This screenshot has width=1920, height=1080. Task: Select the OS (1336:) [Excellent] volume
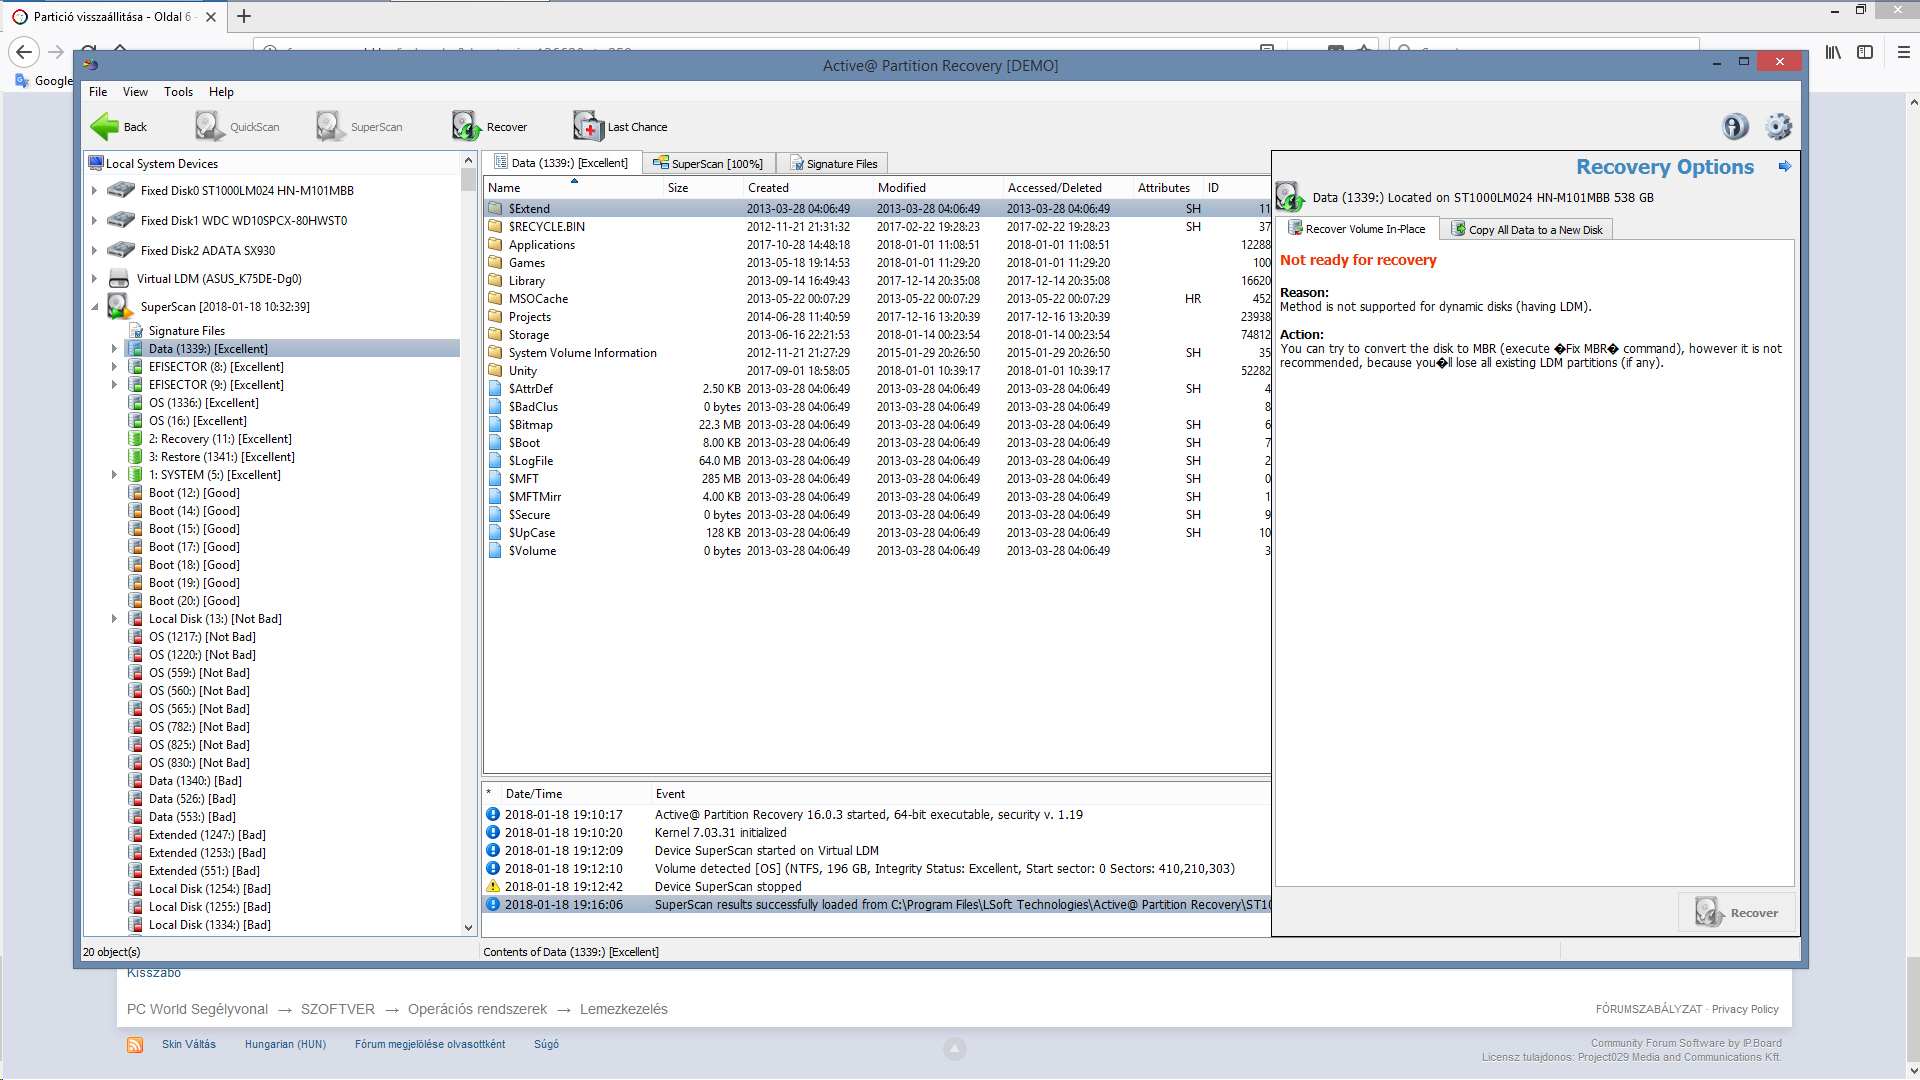(204, 403)
